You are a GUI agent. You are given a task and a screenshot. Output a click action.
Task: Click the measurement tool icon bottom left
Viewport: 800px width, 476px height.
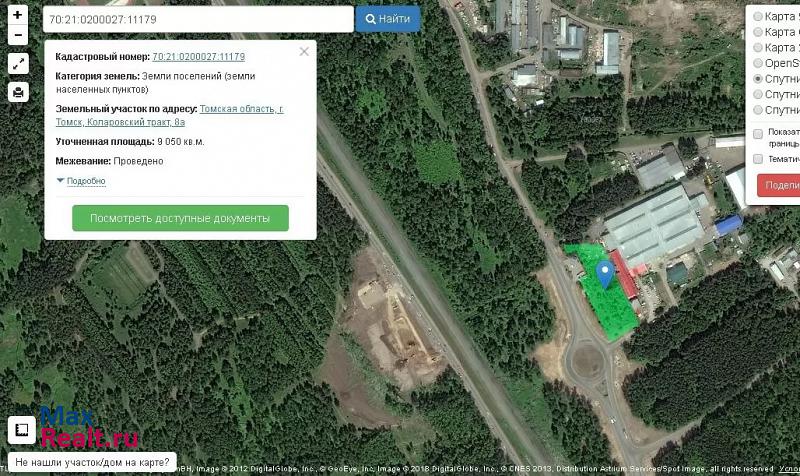pos(21,431)
